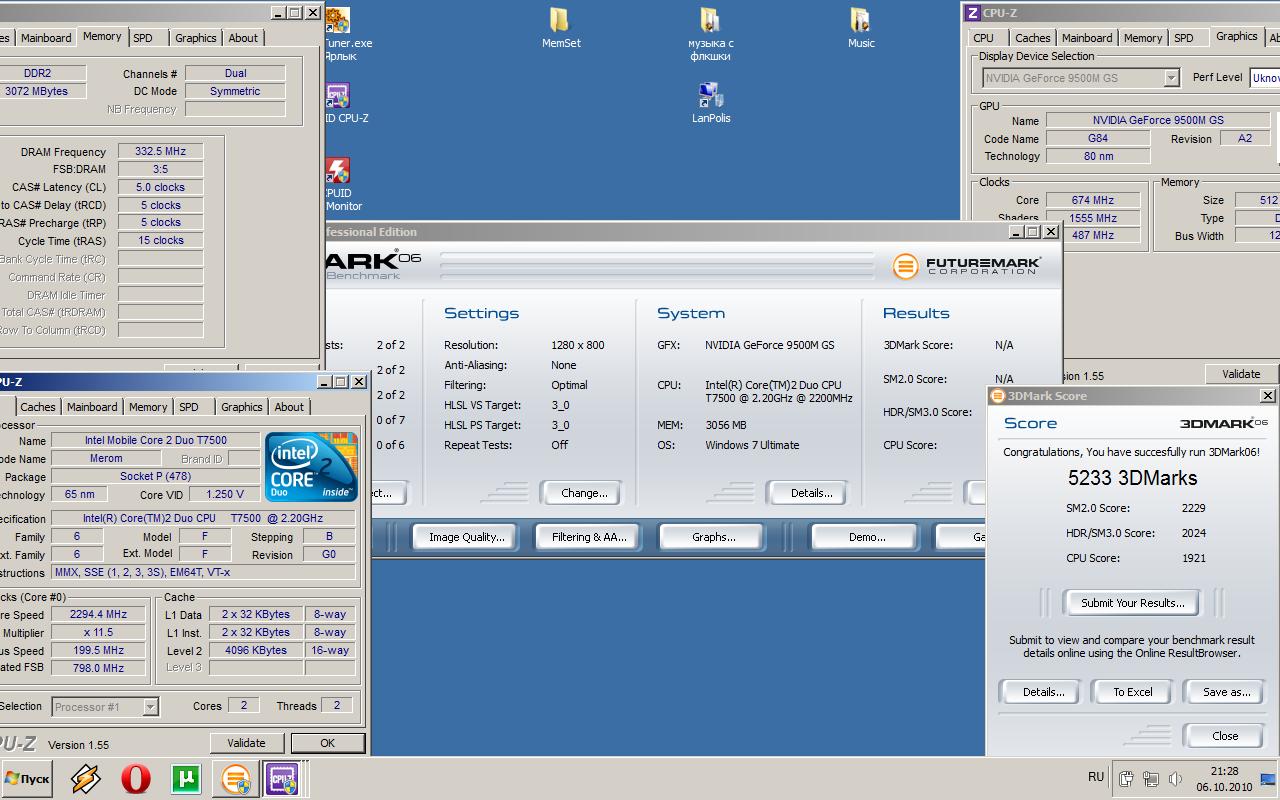This screenshot has height=800, width=1280.
Task: Open Memory tab in the CPU-Z processor window
Action: pos(148,407)
